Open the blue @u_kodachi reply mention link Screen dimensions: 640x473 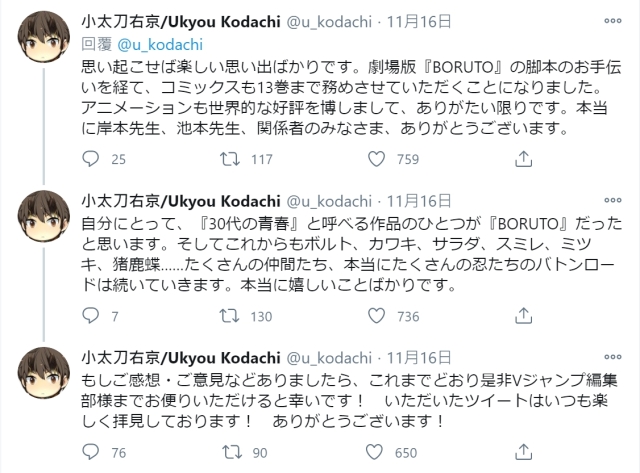146,44
